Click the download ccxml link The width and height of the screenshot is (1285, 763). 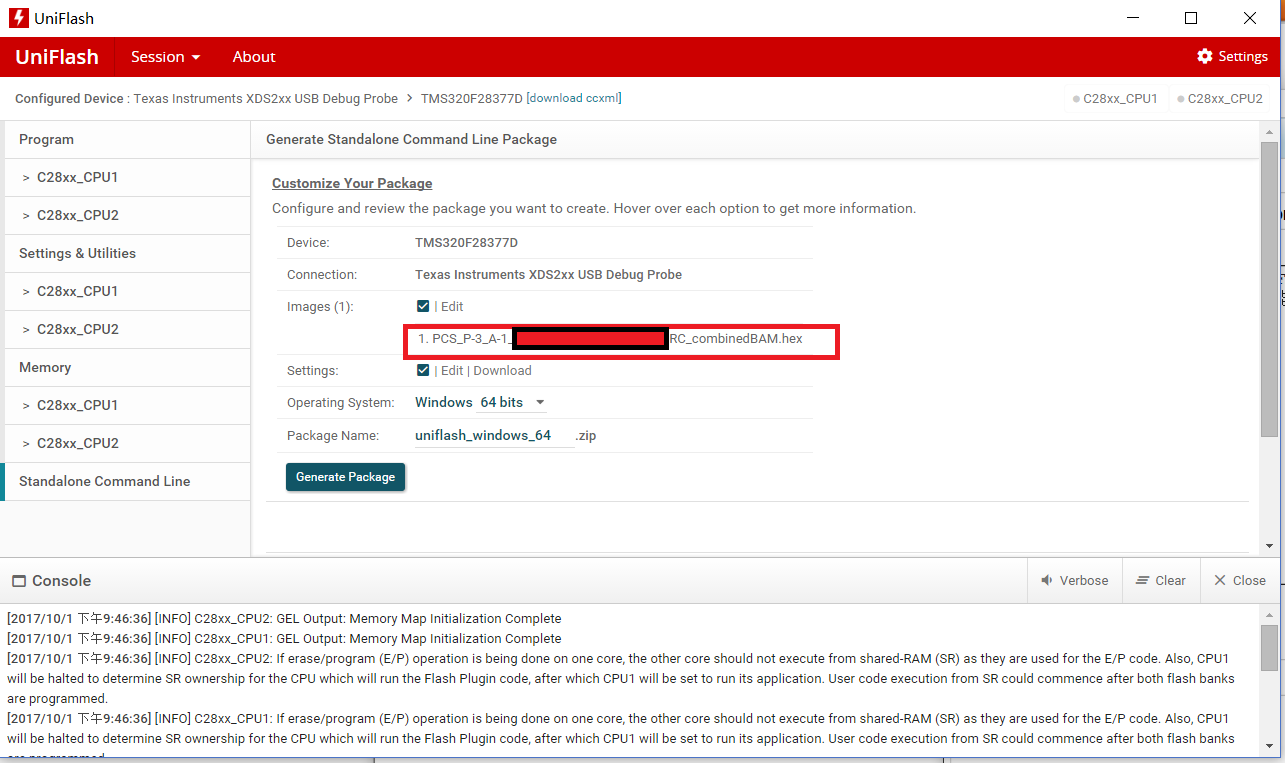click(x=574, y=98)
